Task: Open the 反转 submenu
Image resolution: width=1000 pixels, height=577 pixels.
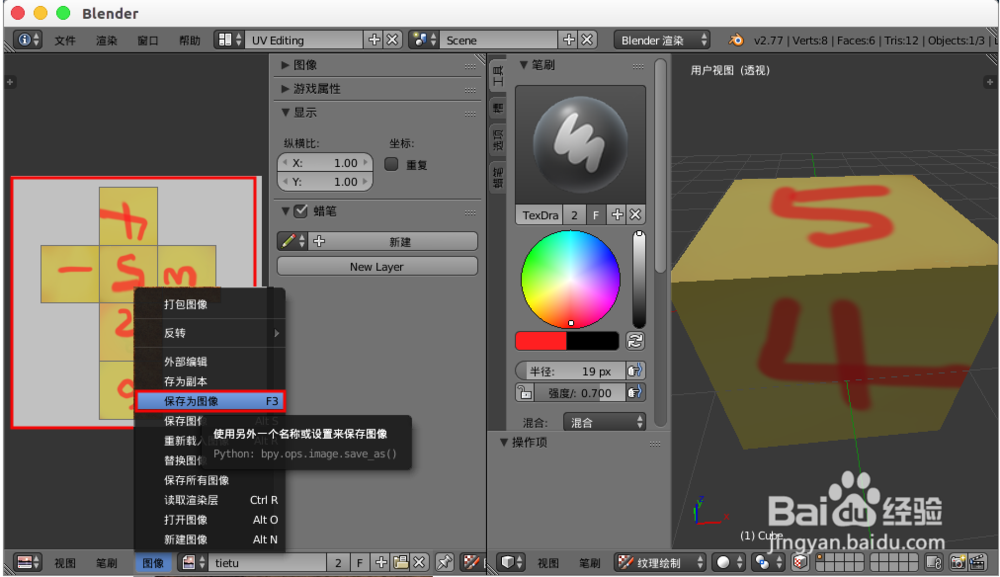Action: click(x=210, y=333)
